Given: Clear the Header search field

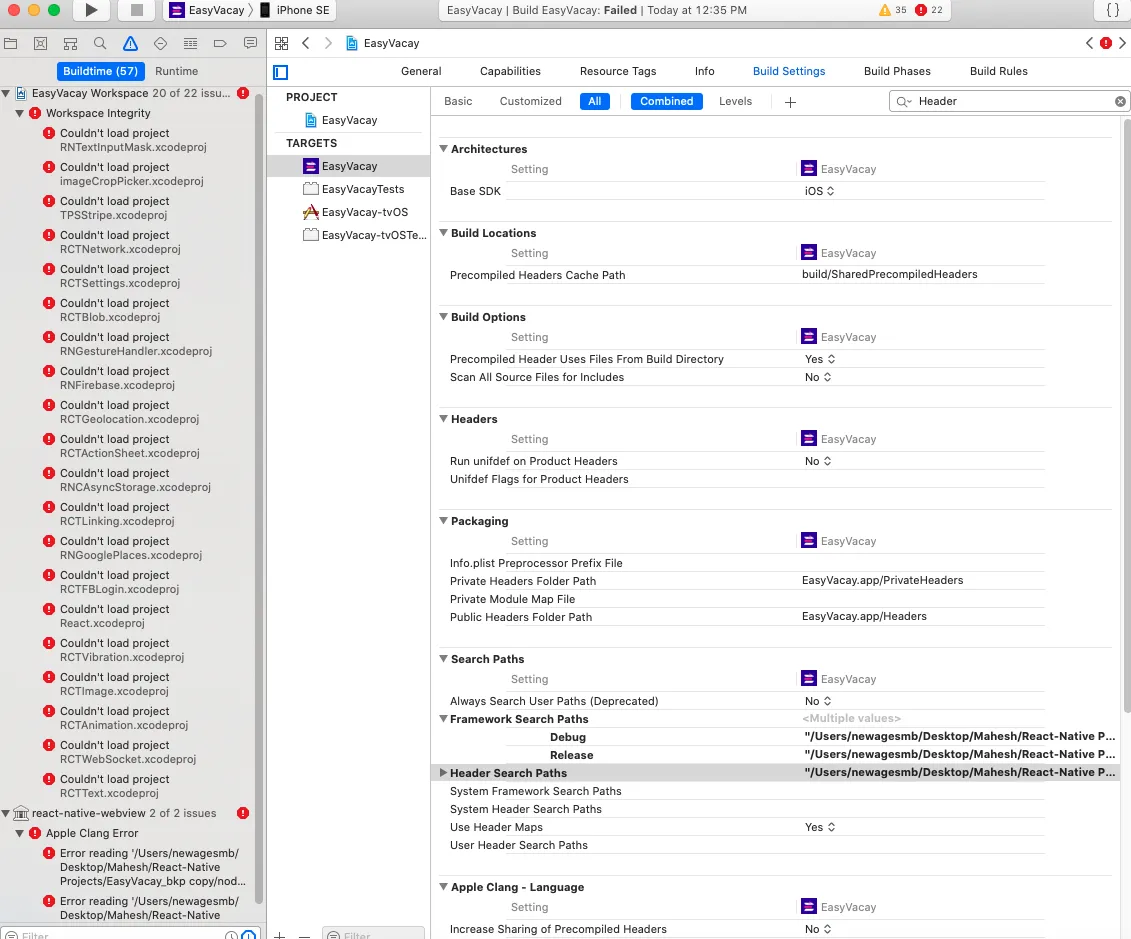Looking at the screenshot, I should point(1120,102).
